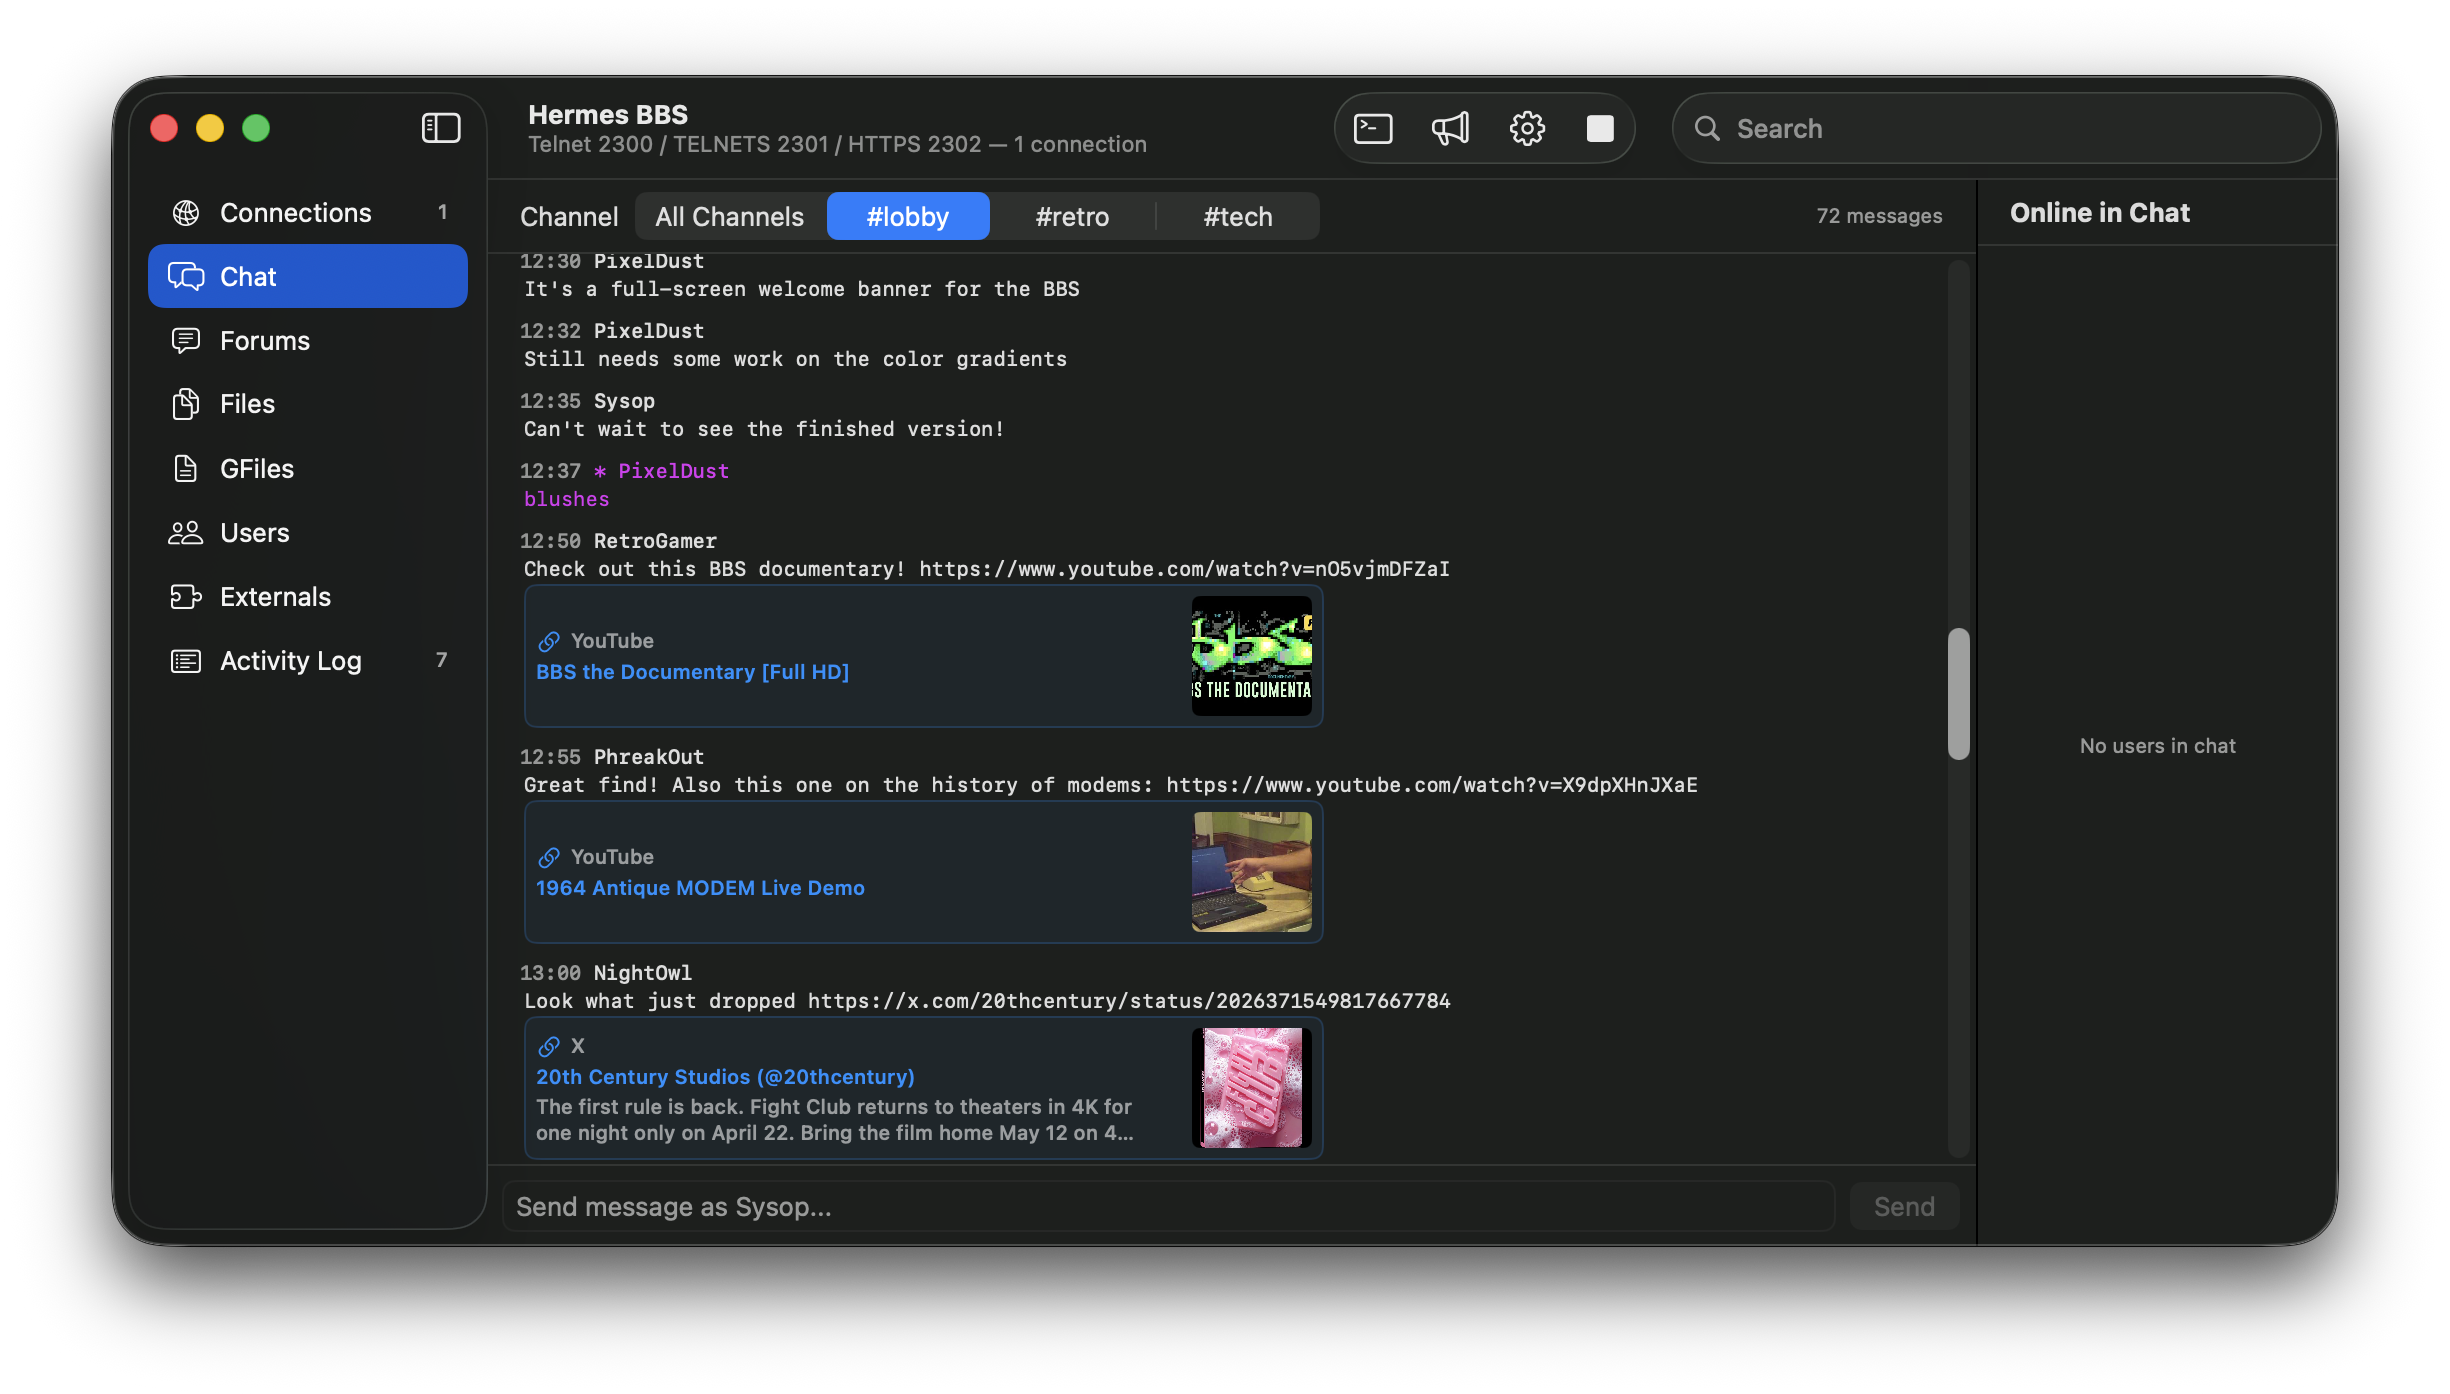View the Activity Log with 7 entries
Screen dimensions: 2450x1394
click(290, 660)
